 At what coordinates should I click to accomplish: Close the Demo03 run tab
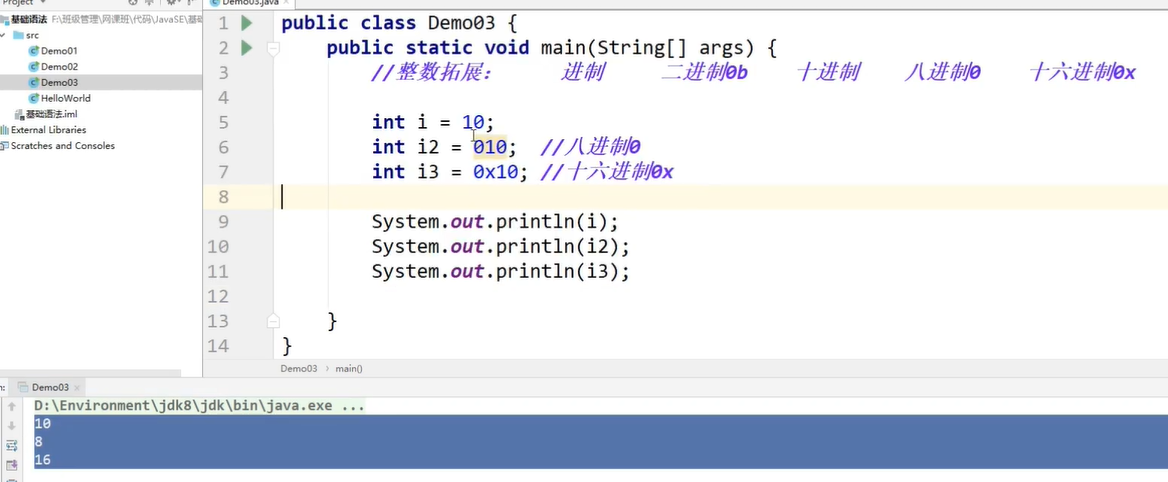coord(77,387)
